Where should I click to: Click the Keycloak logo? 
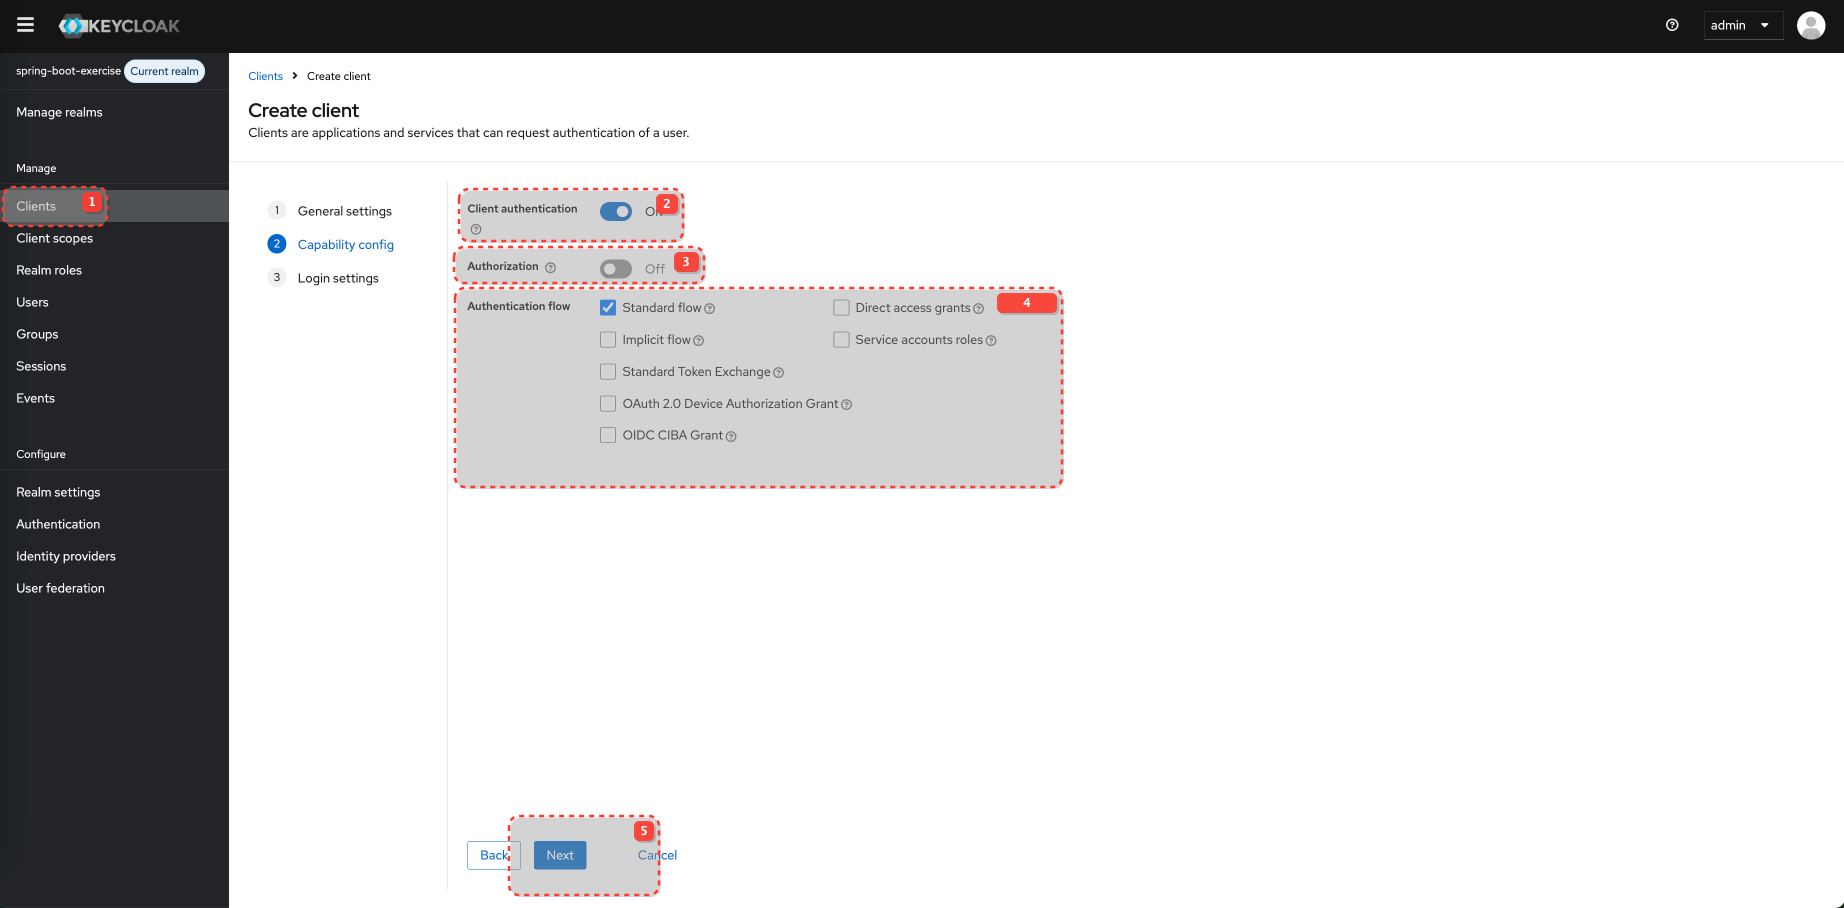[118, 25]
